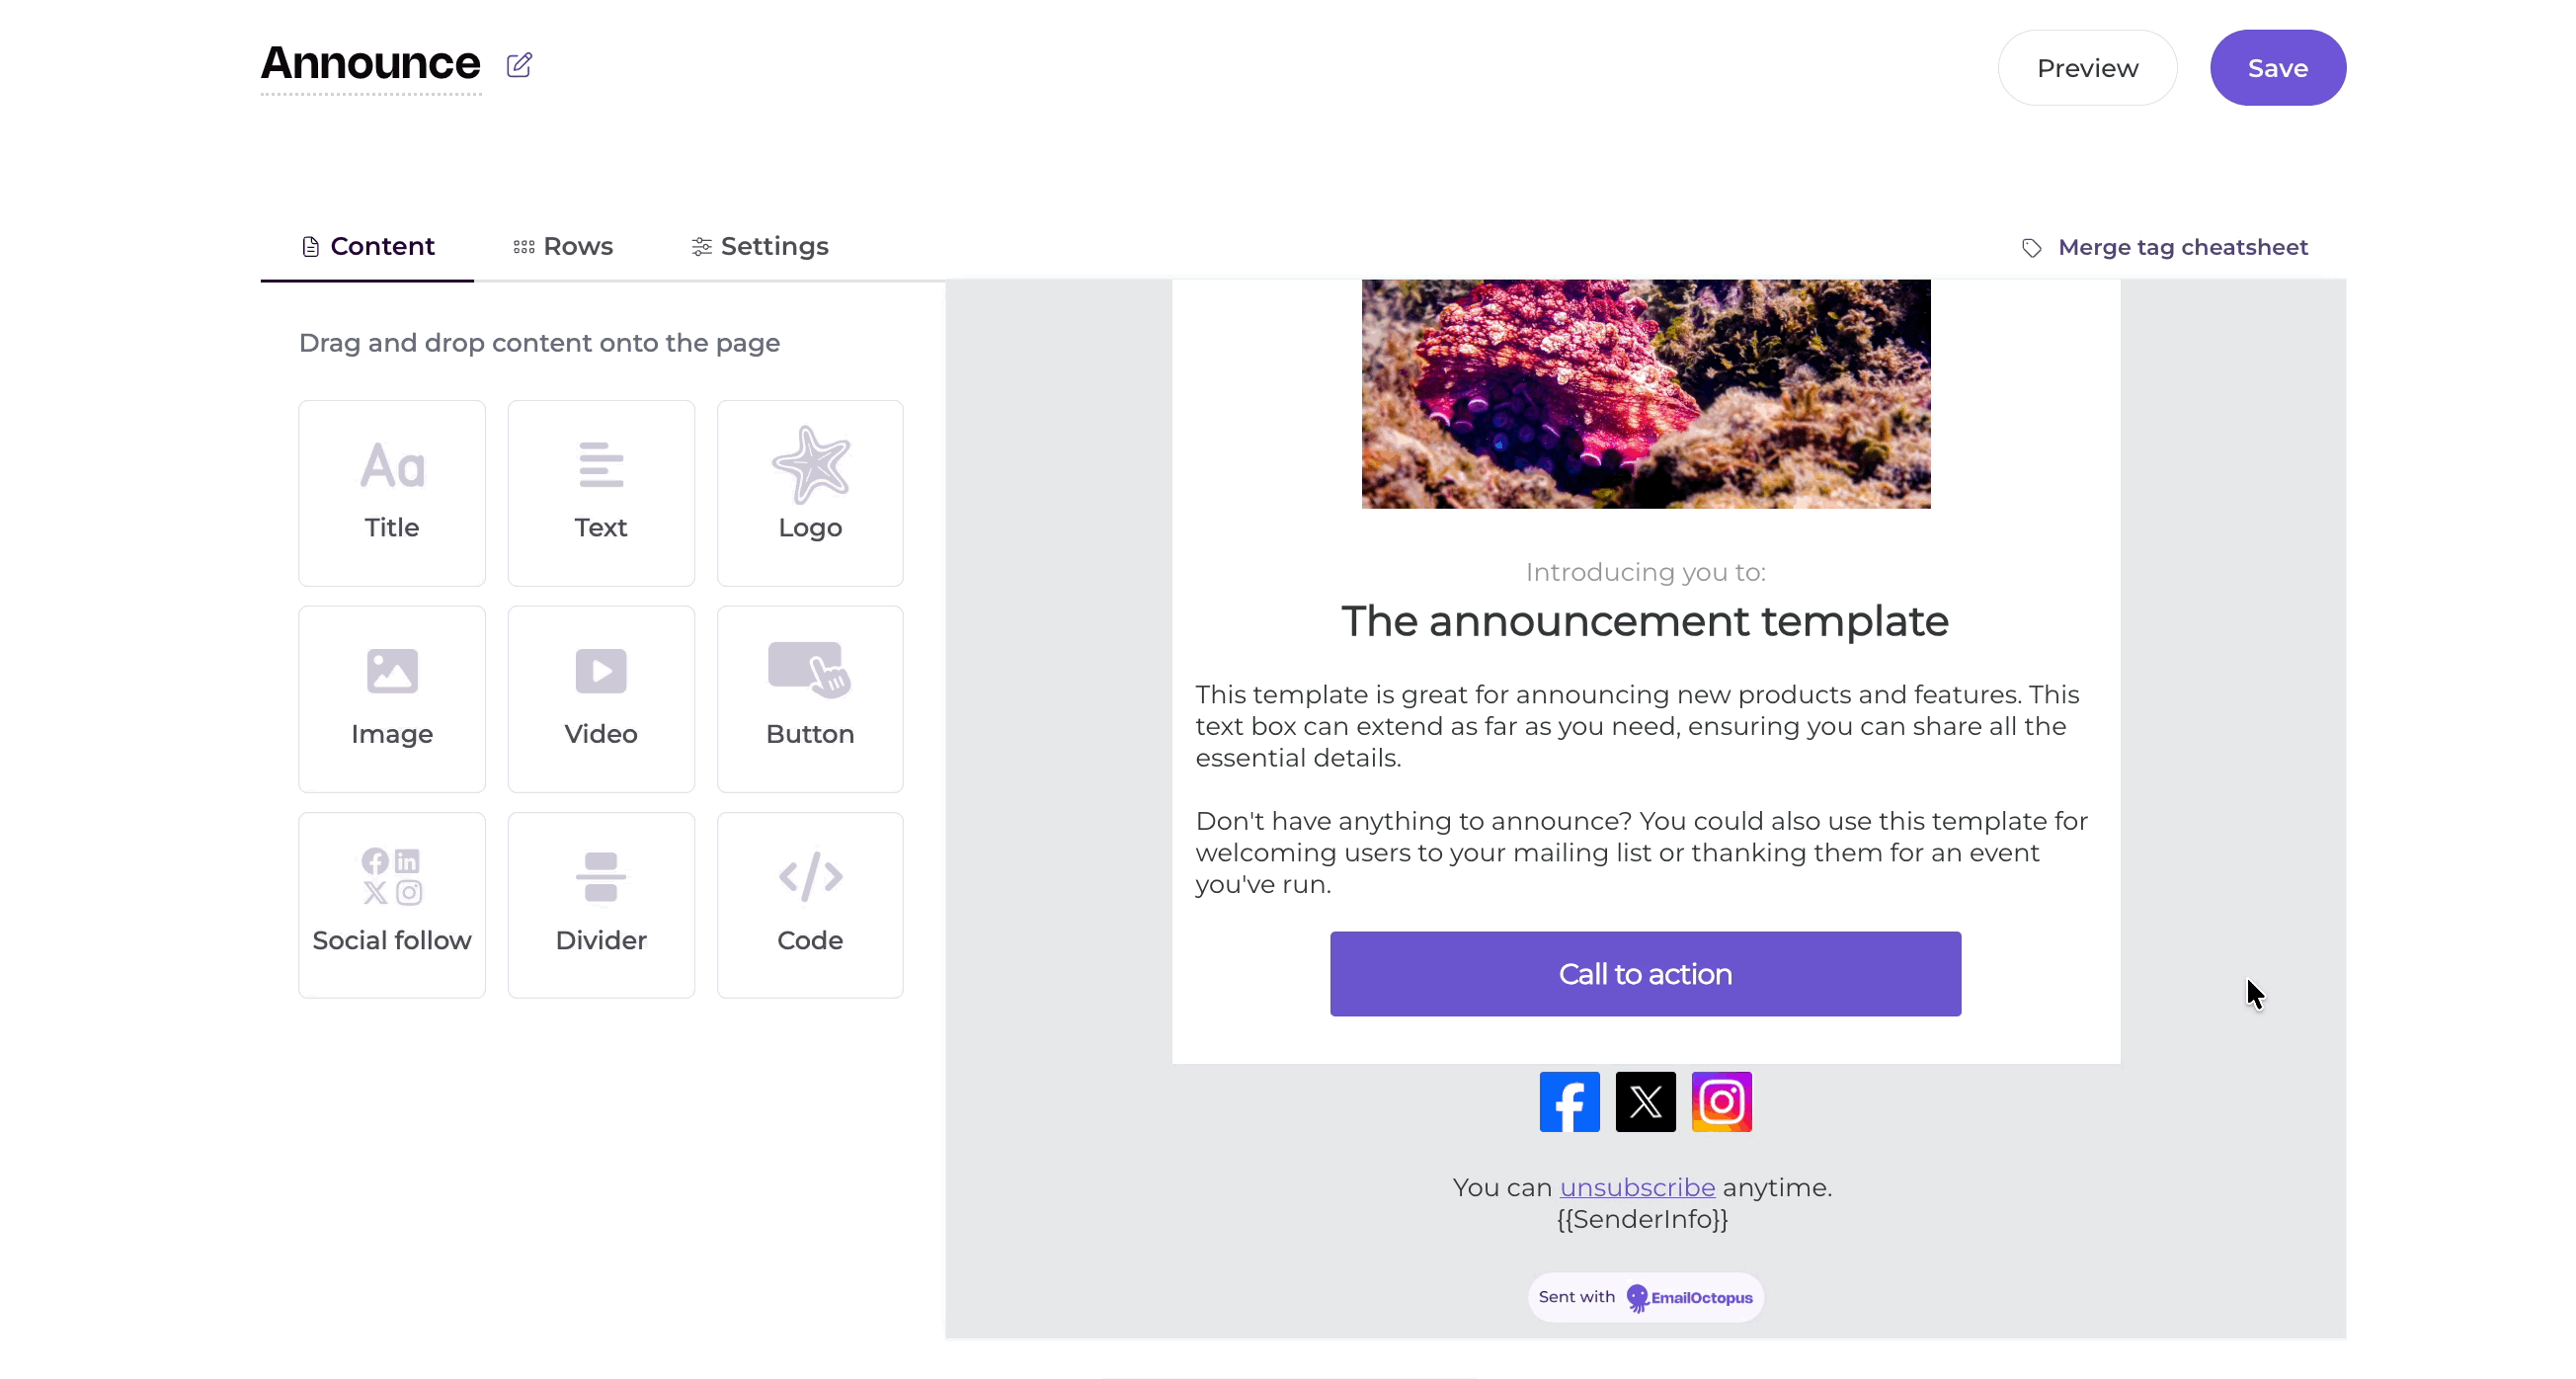The width and height of the screenshot is (2576, 1379).
Task: Select the Button content block
Action: coord(809,699)
